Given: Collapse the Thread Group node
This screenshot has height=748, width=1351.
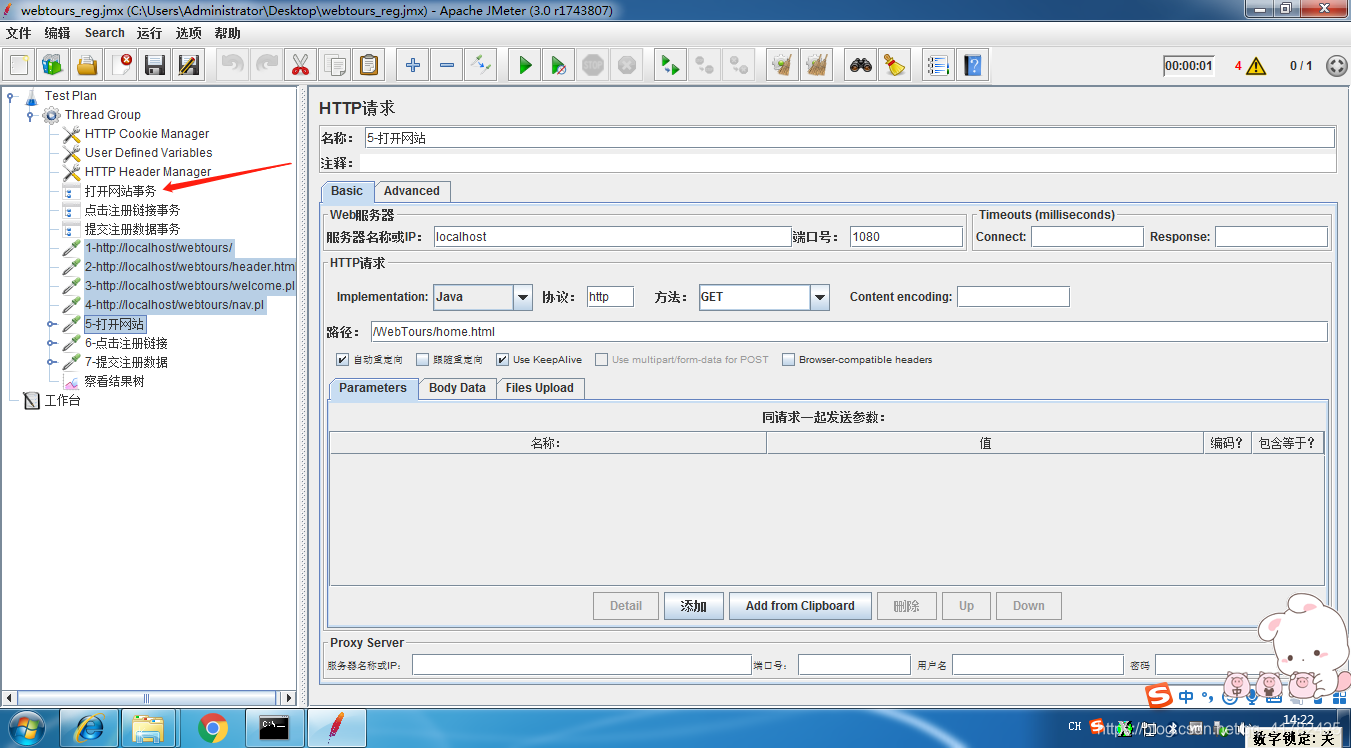Looking at the screenshot, I should pos(30,115).
